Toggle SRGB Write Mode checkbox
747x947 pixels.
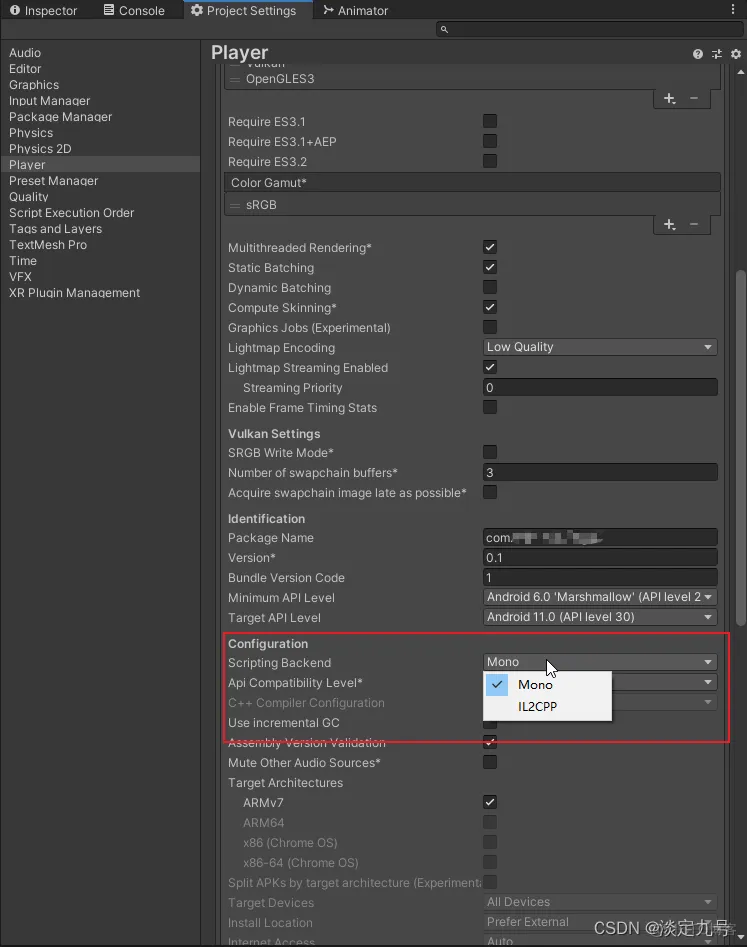click(490, 452)
